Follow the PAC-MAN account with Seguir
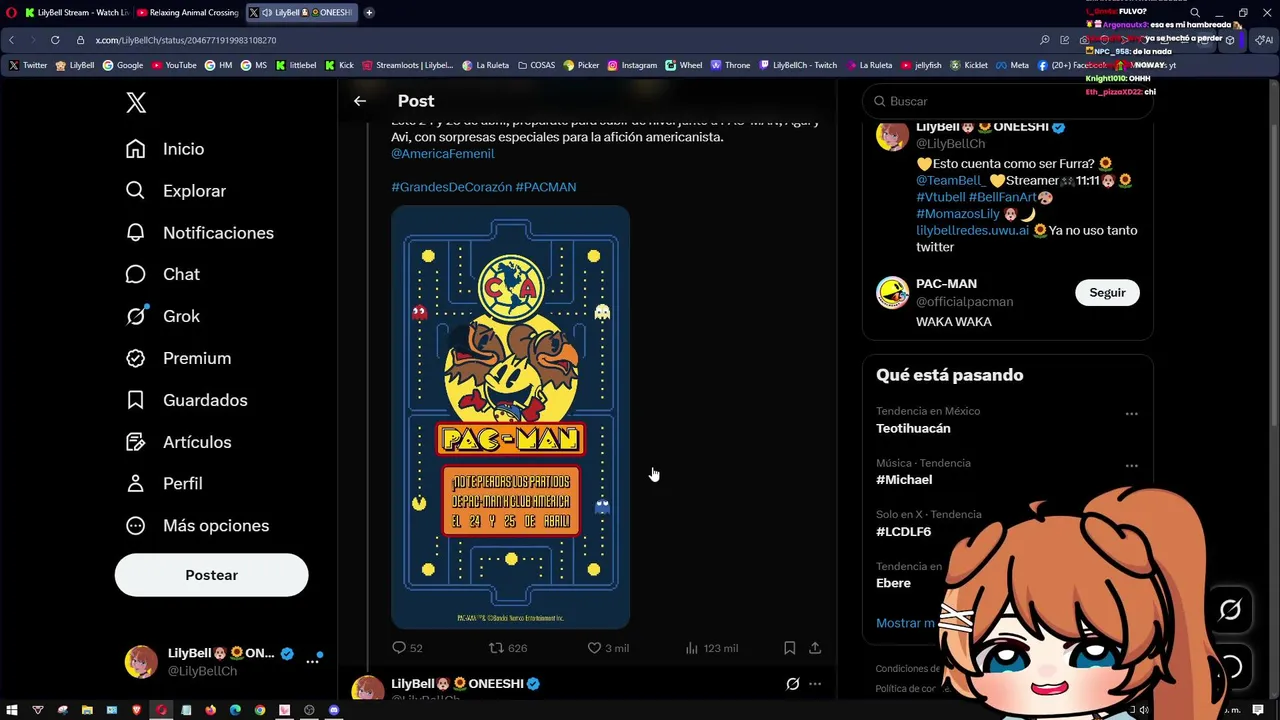This screenshot has width=1280, height=720. pos(1107,293)
